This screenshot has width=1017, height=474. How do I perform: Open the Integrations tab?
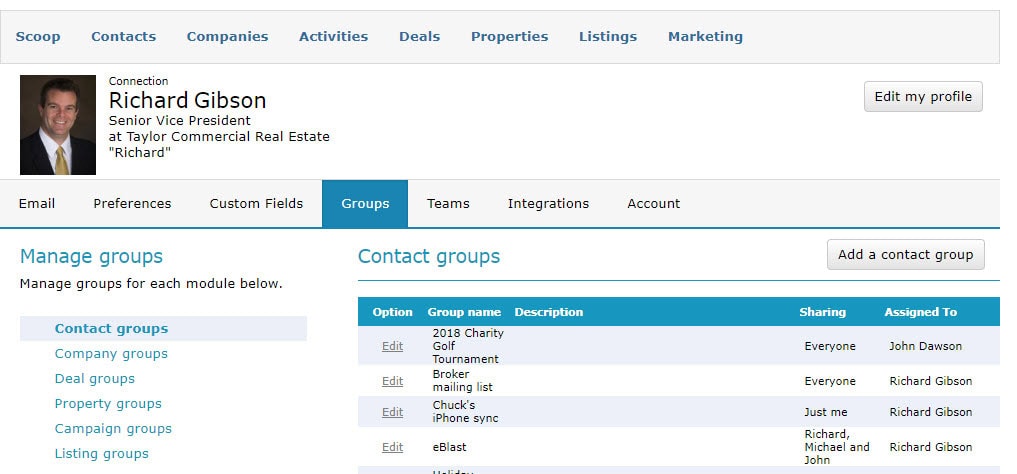pos(548,204)
